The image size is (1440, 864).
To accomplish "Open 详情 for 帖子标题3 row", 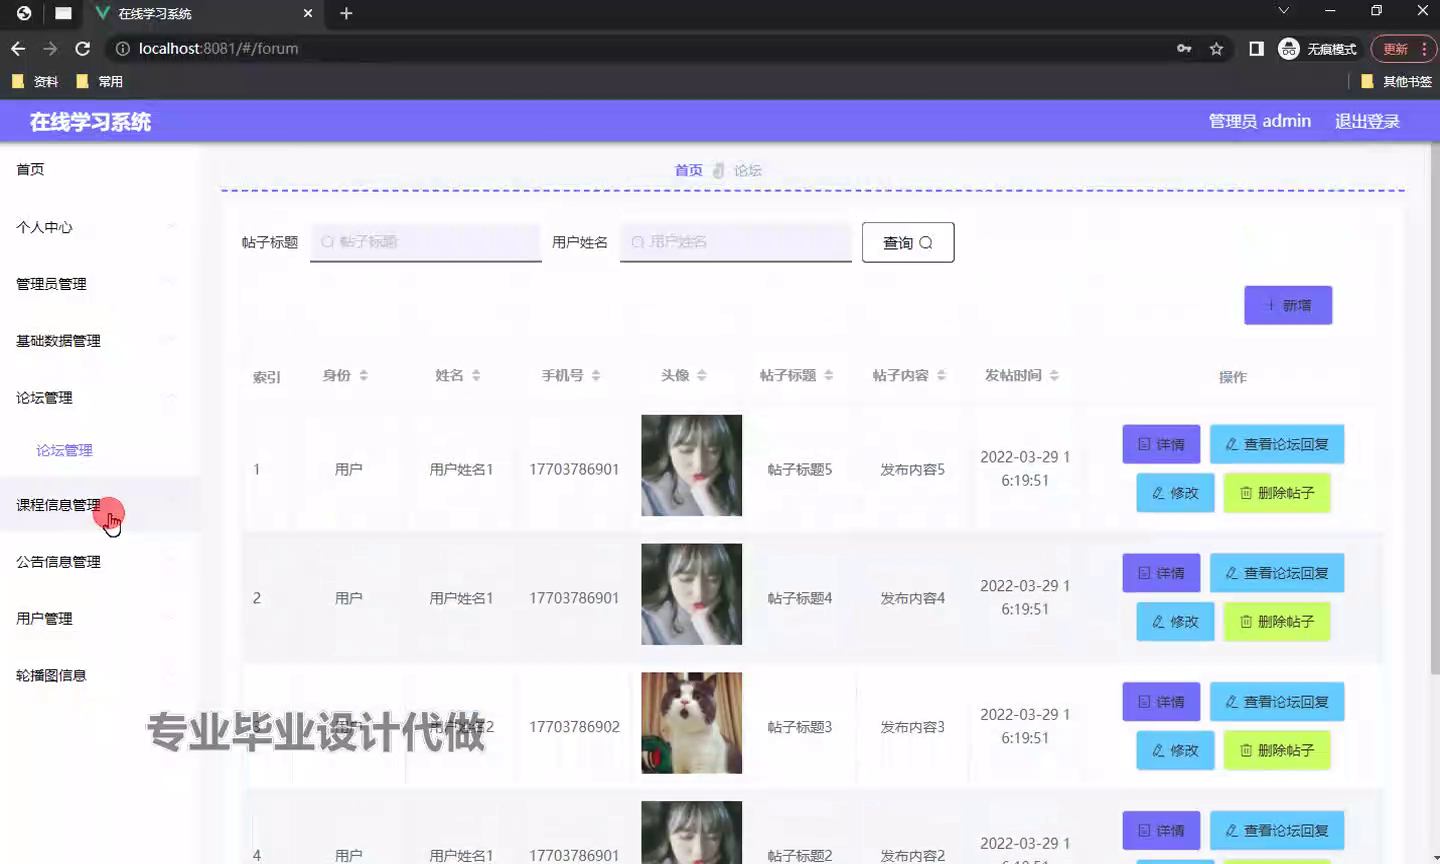I will click(x=1161, y=702).
